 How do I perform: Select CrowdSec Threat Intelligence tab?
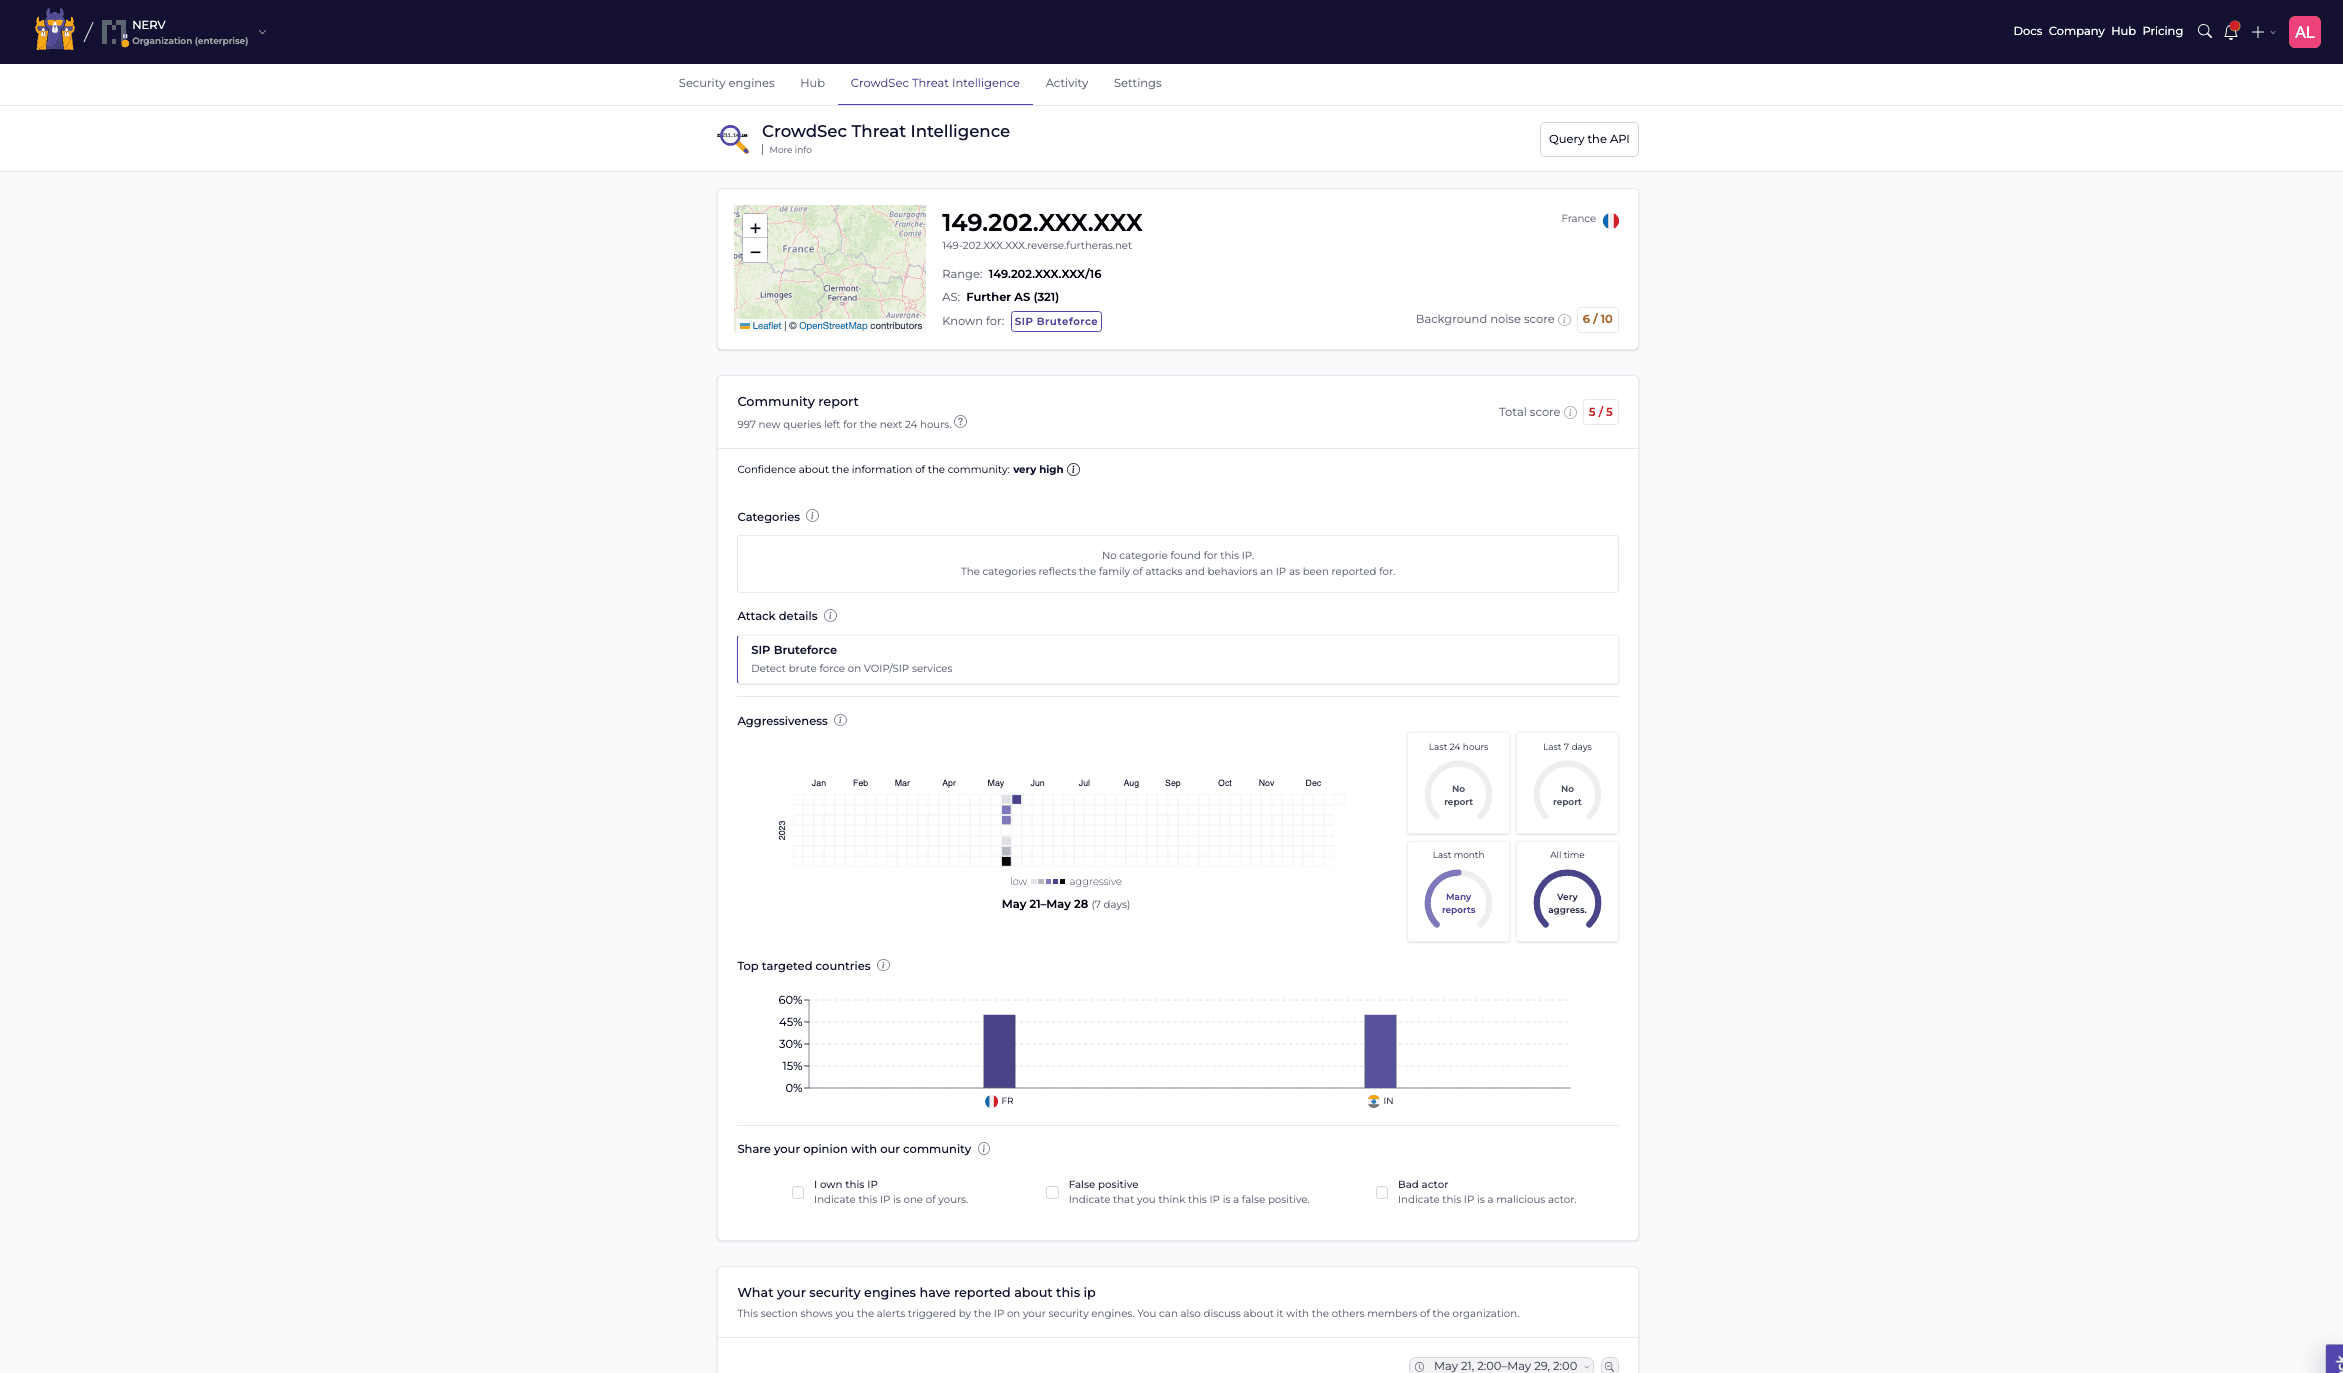(935, 83)
